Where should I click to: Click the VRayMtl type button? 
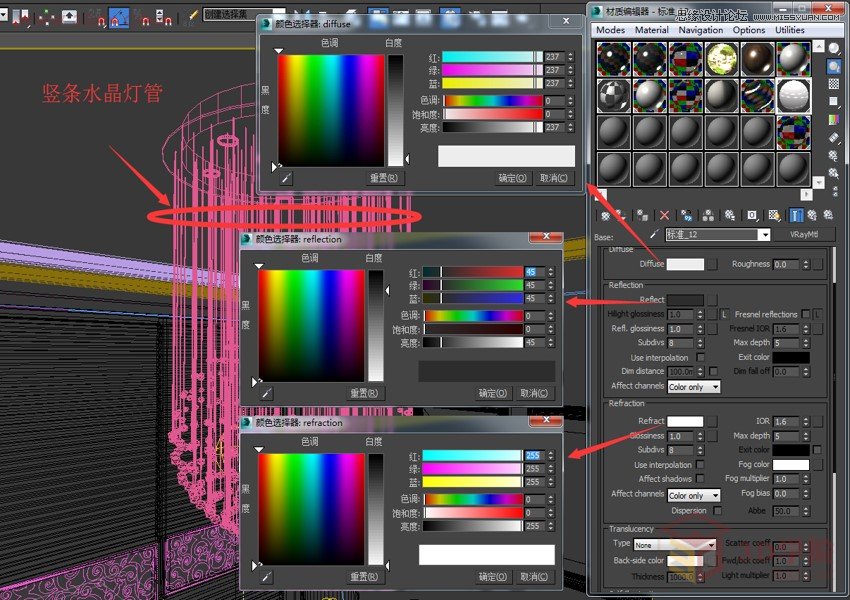[x=805, y=235]
